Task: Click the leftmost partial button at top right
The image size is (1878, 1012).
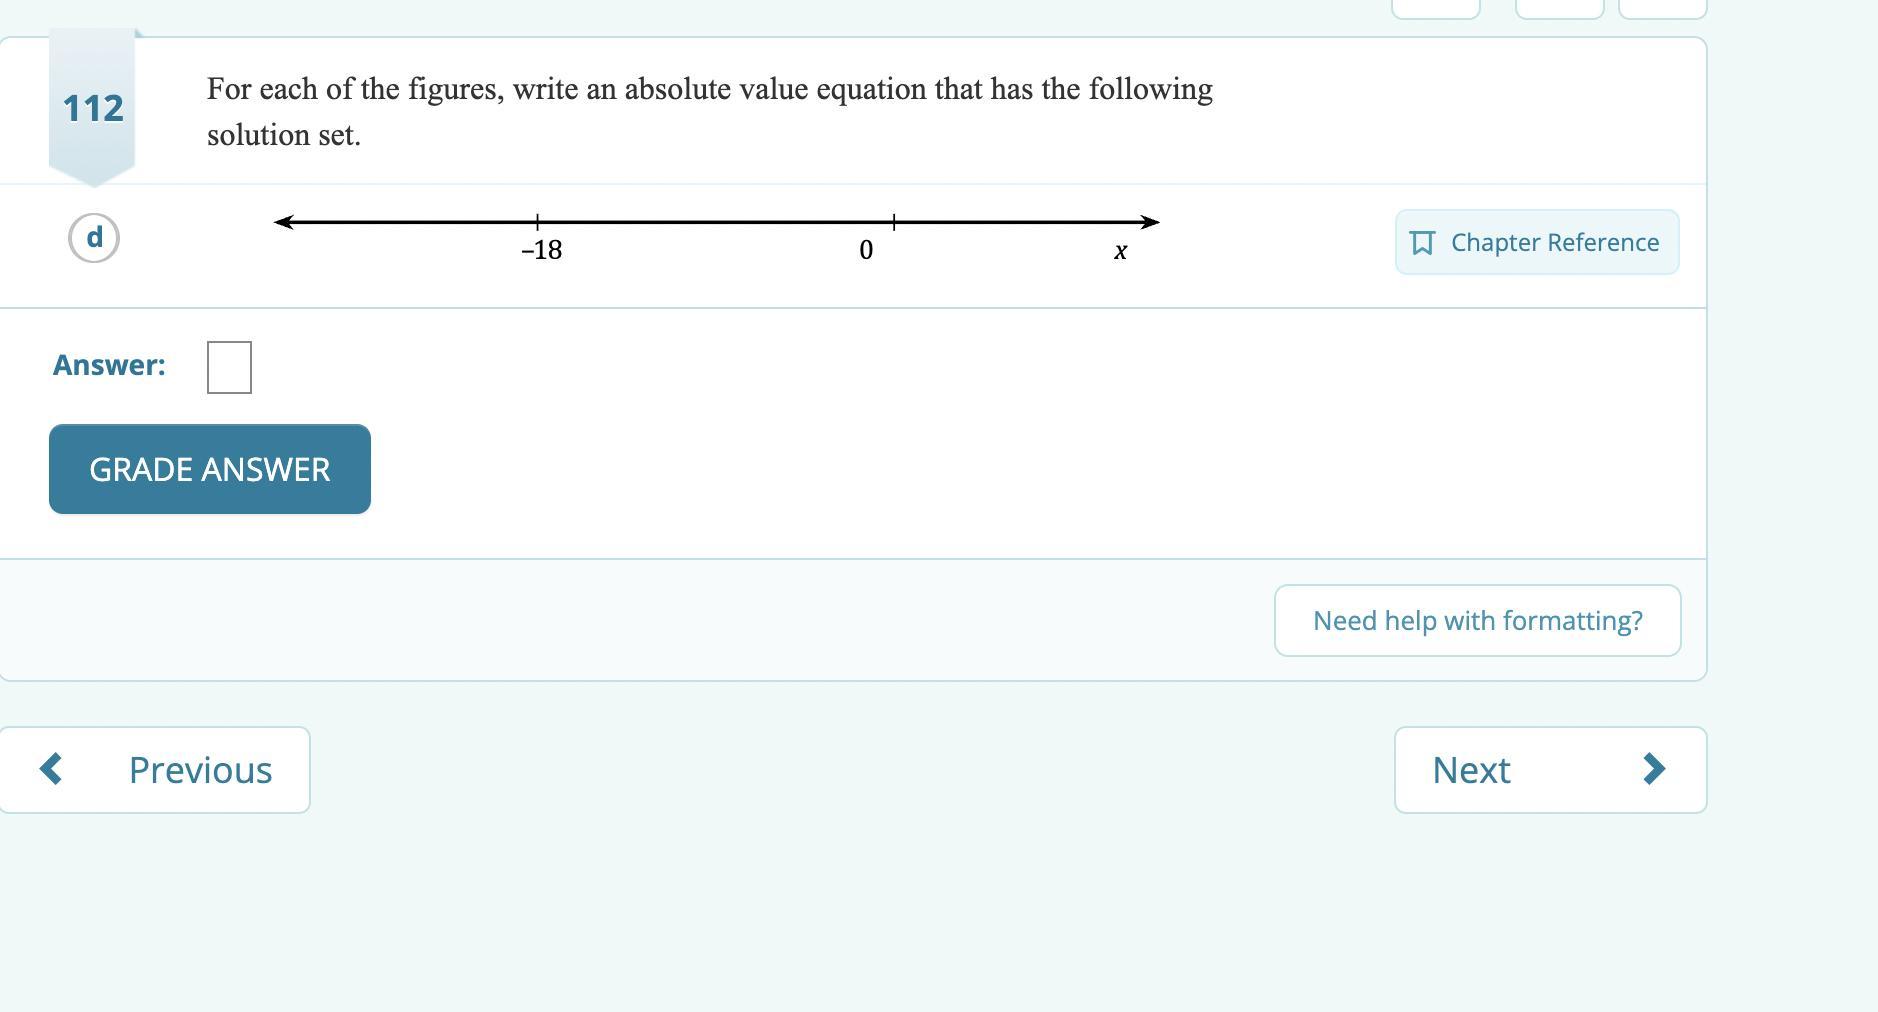Action: pos(1435,9)
